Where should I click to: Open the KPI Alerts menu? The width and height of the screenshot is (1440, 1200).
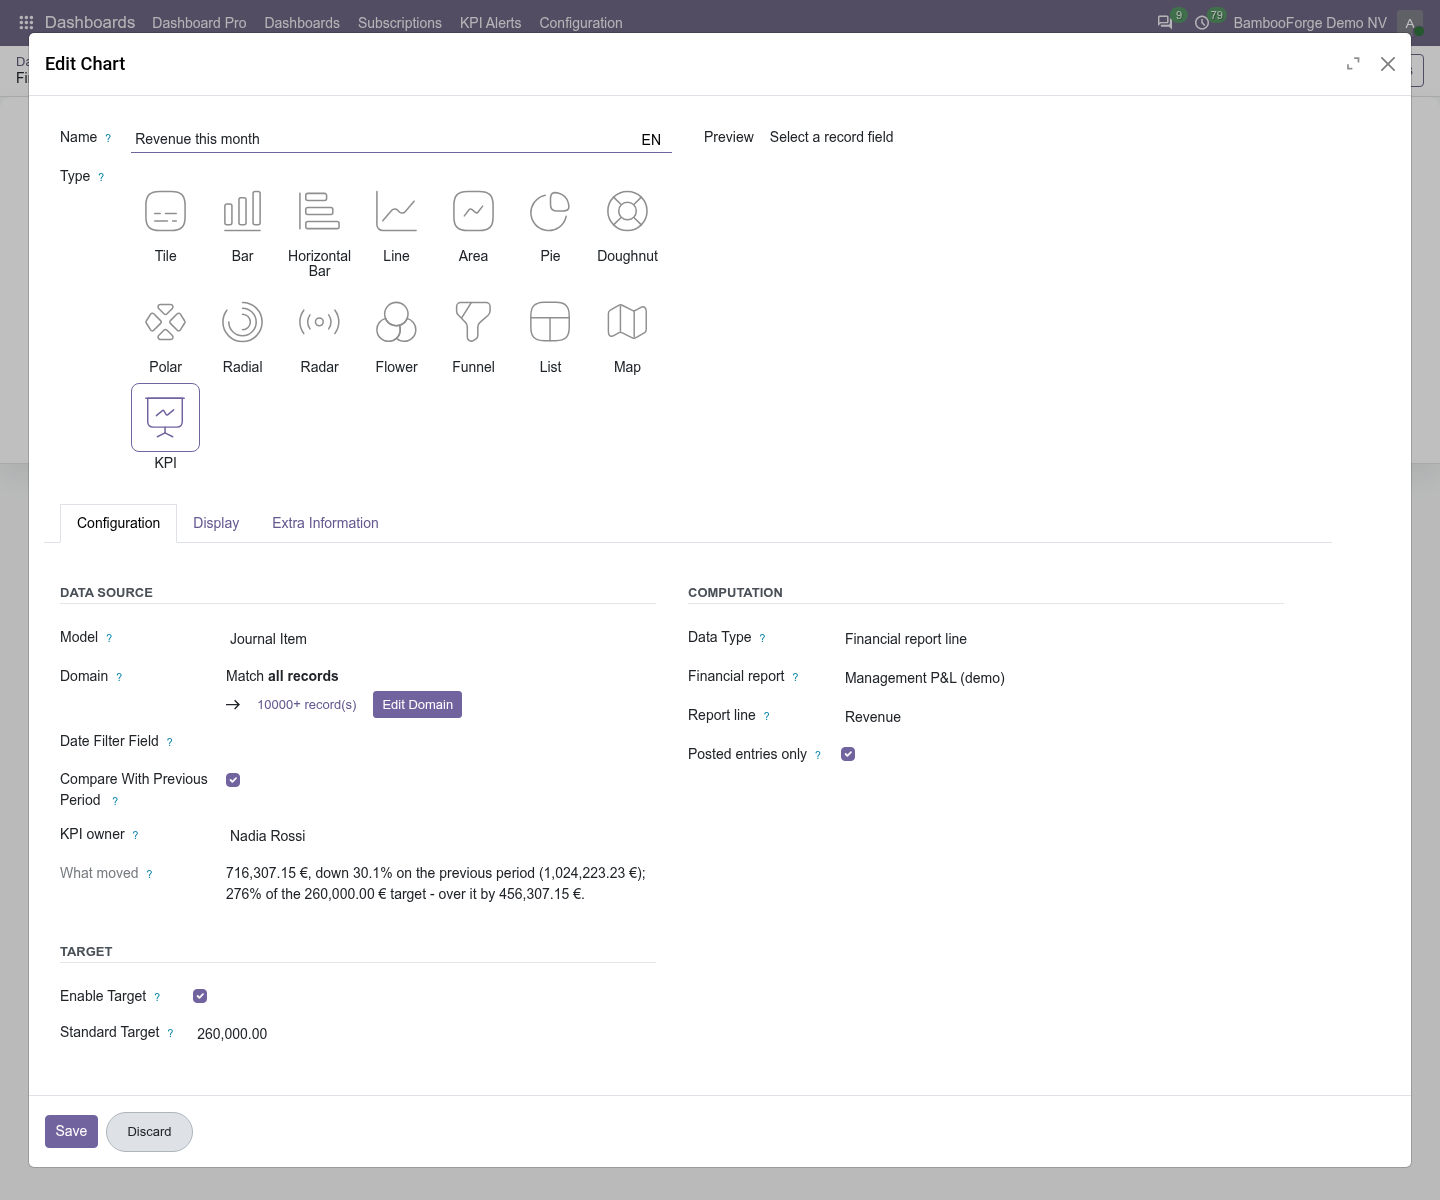pos(490,23)
